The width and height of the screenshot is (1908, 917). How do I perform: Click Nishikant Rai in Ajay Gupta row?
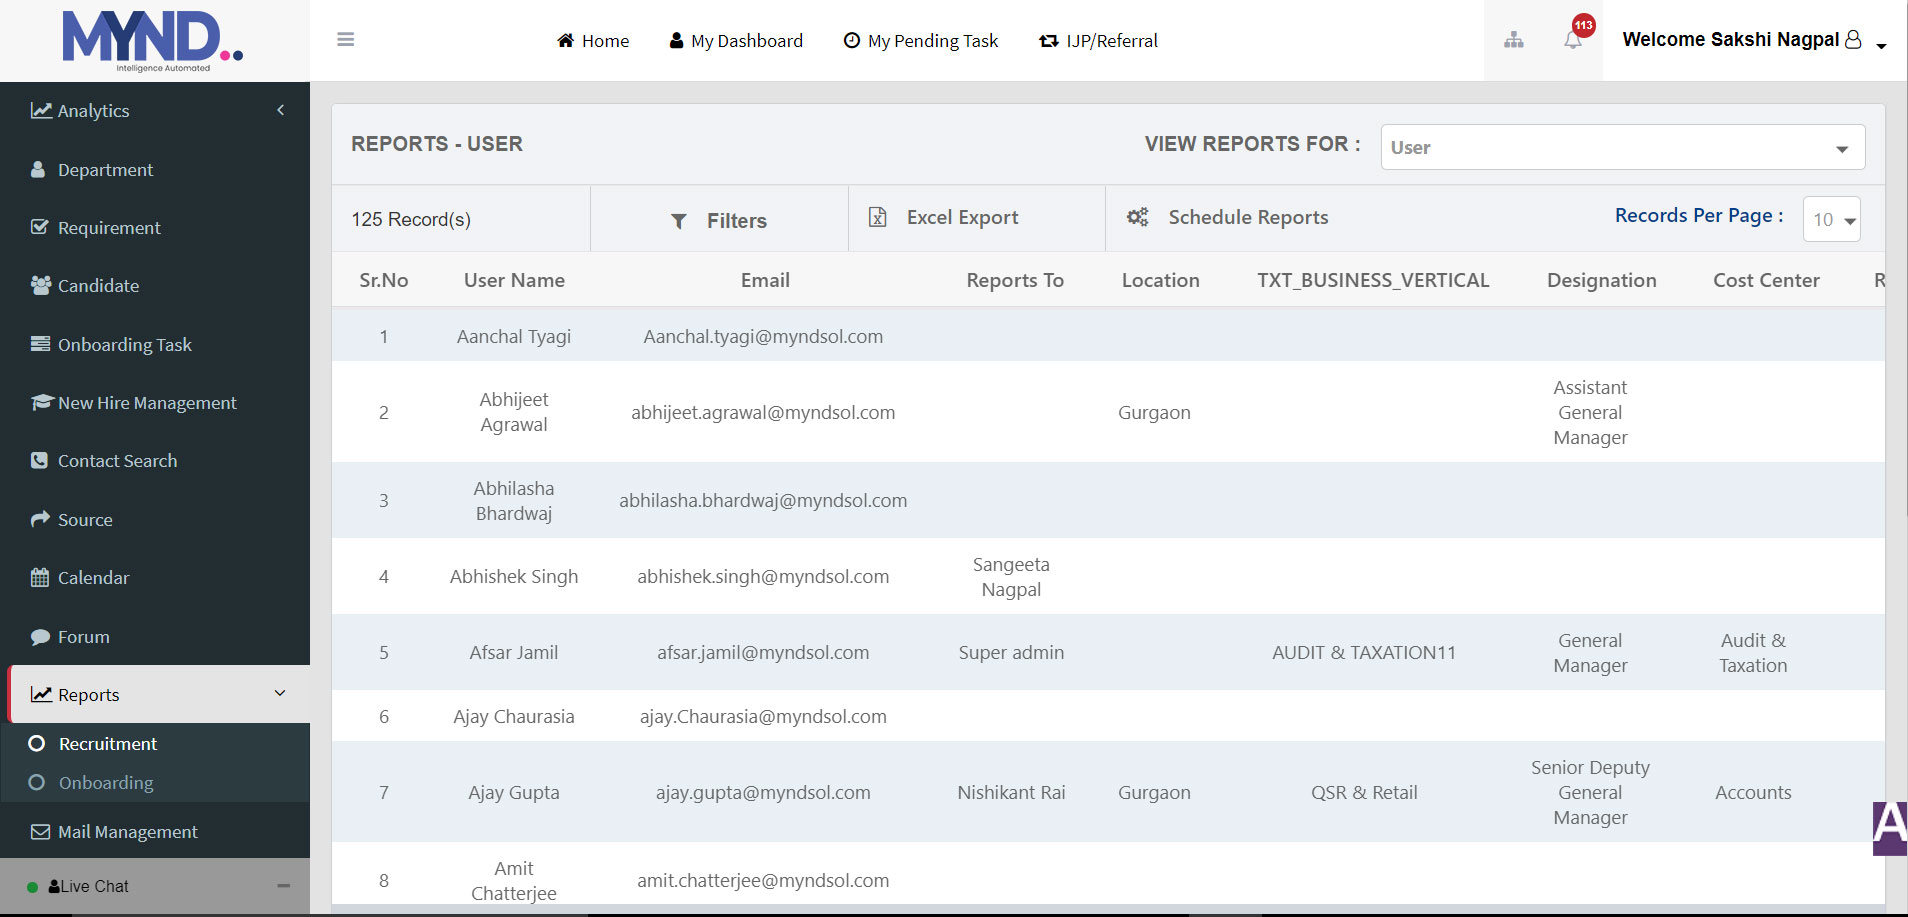(x=1011, y=792)
